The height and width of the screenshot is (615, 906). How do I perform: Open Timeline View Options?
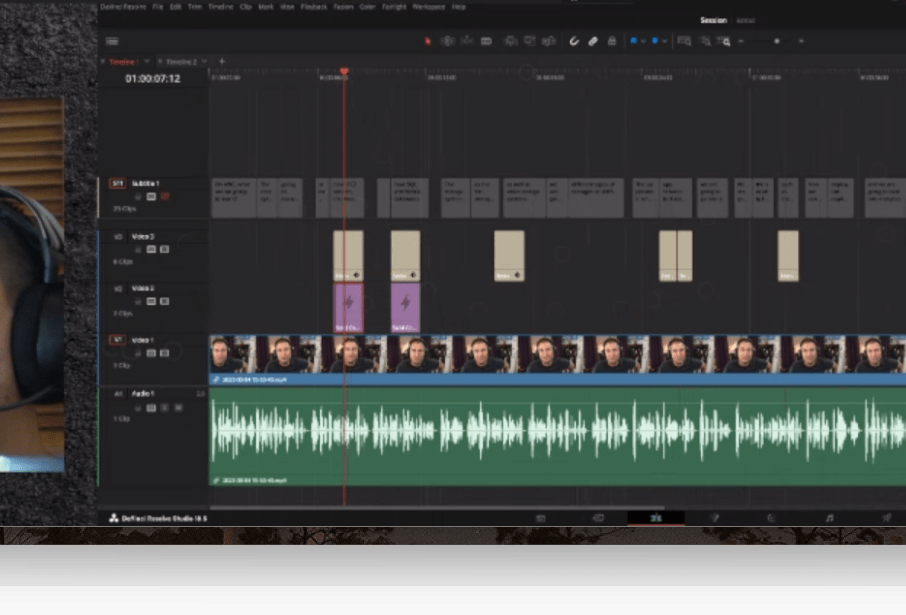pyautogui.click(x=112, y=41)
